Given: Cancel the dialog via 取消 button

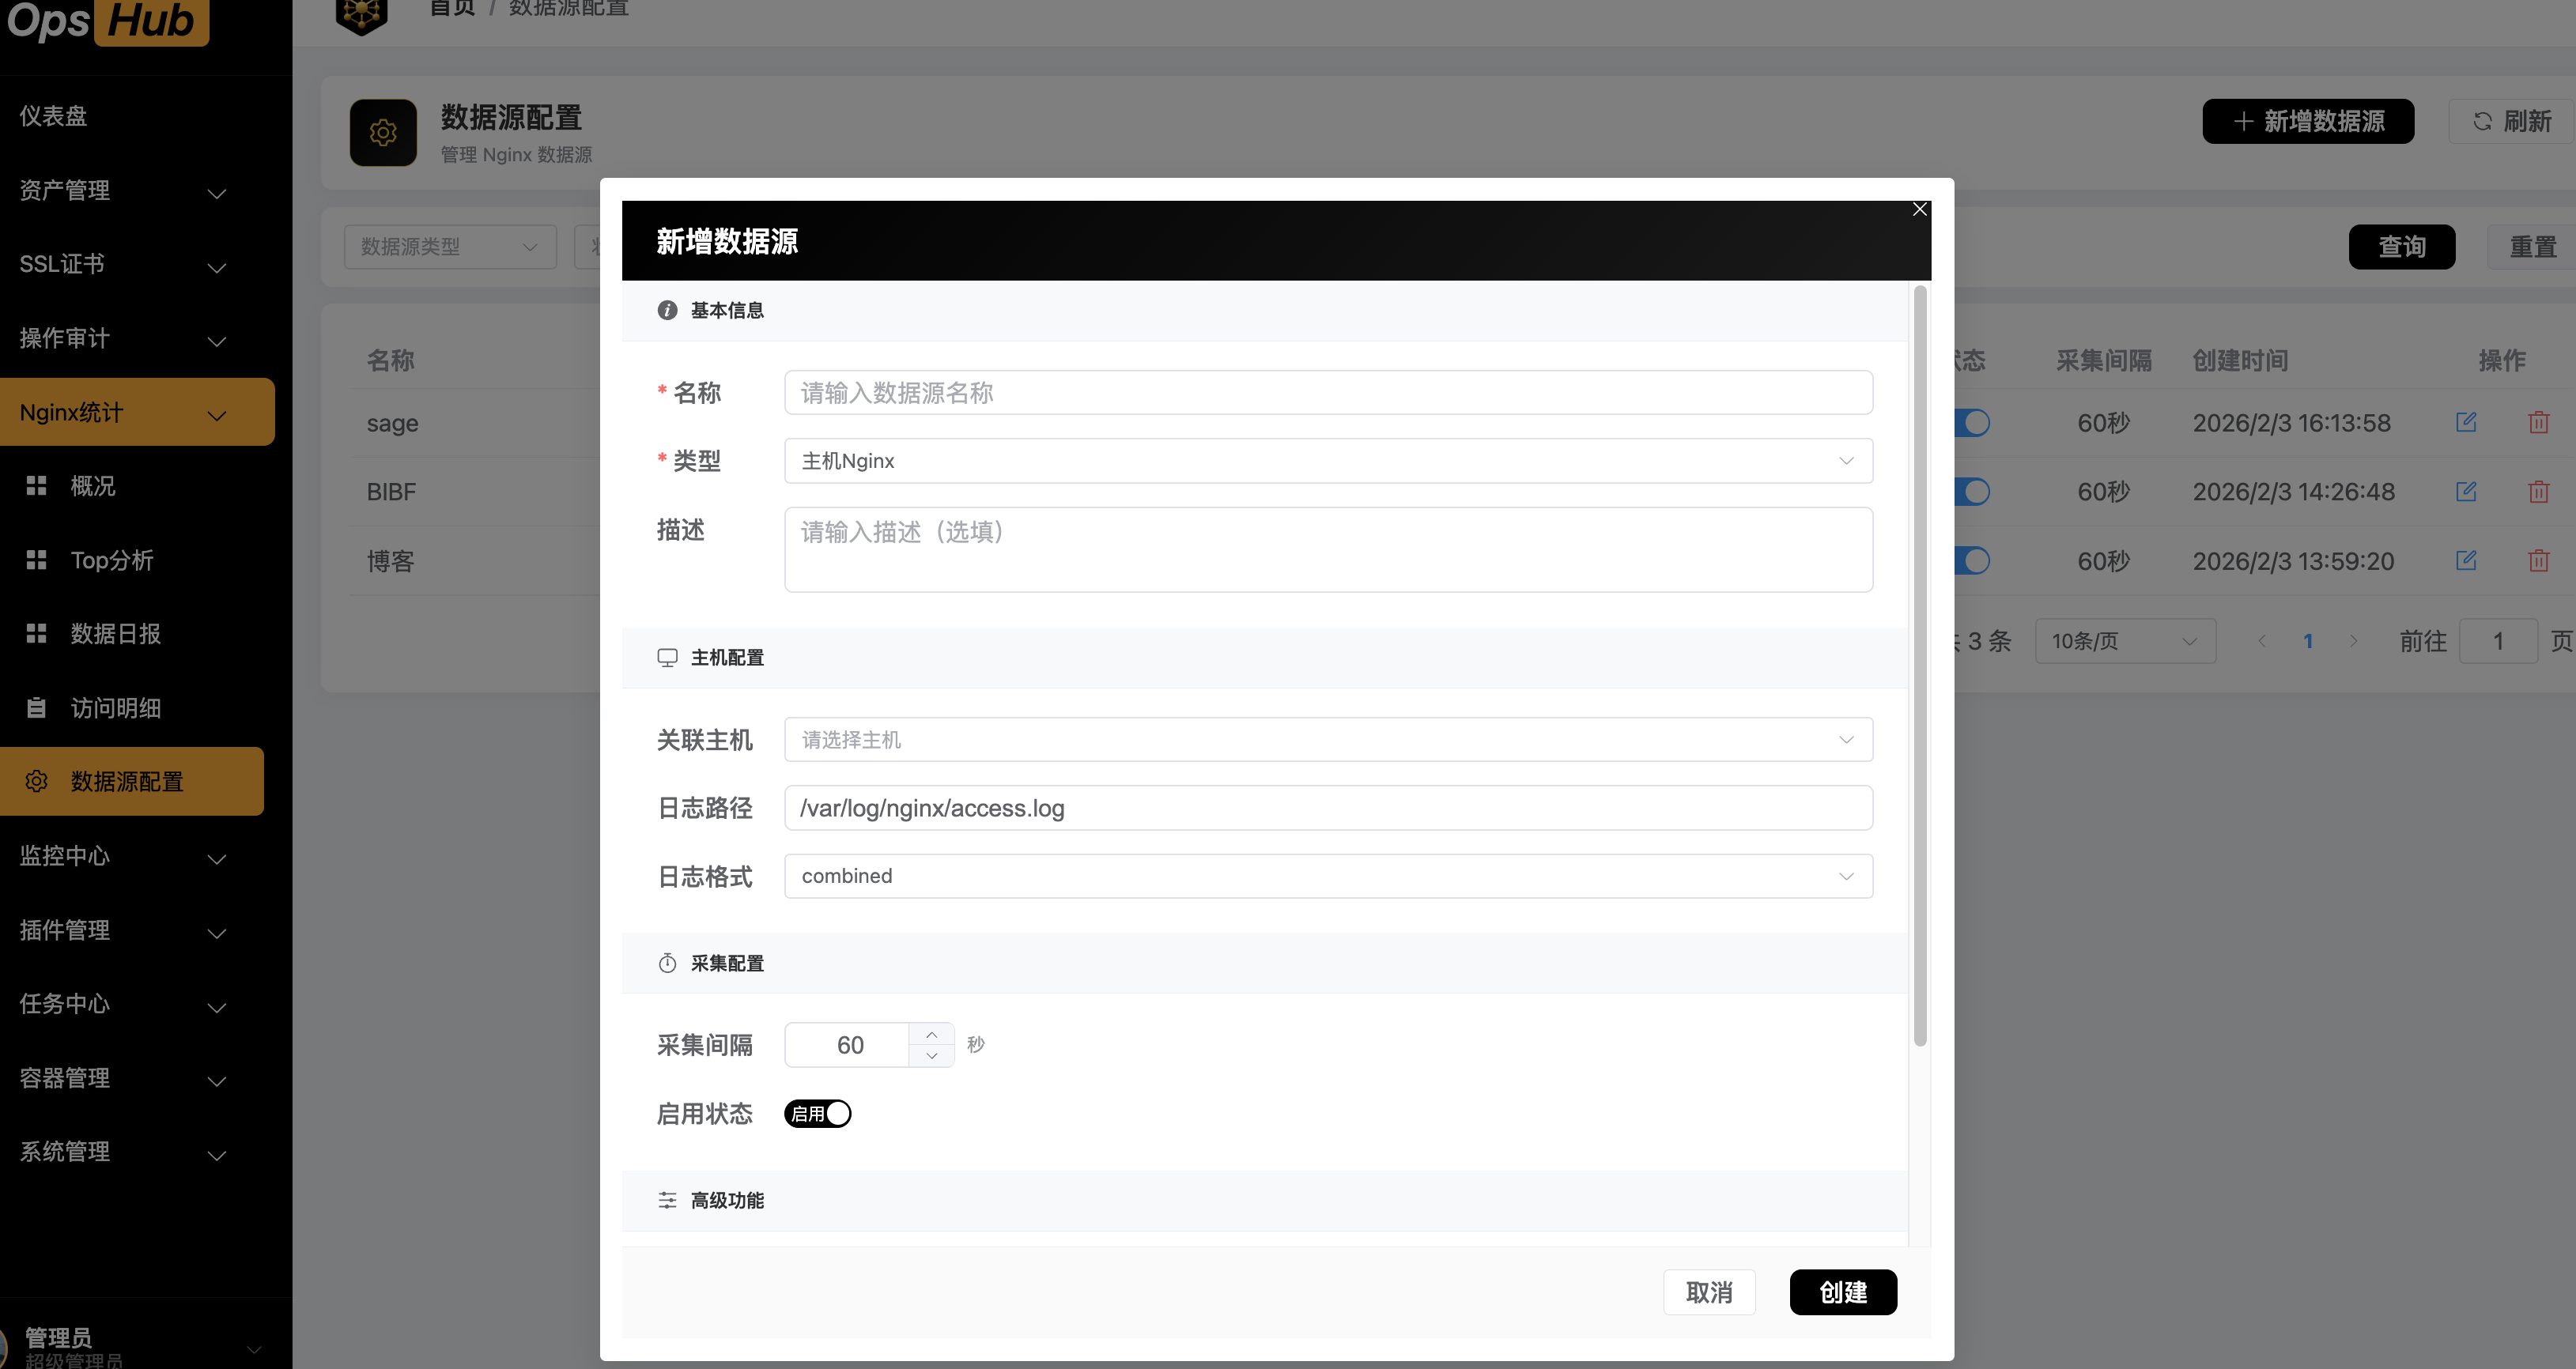Looking at the screenshot, I should click(1709, 1292).
